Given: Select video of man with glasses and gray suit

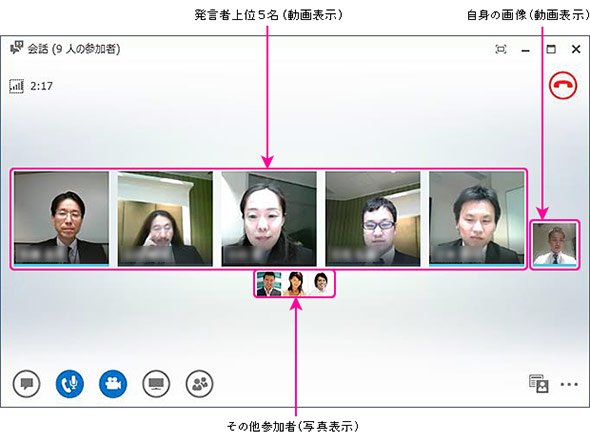Looking at the screenshot, I should click(x=61, y=219).
